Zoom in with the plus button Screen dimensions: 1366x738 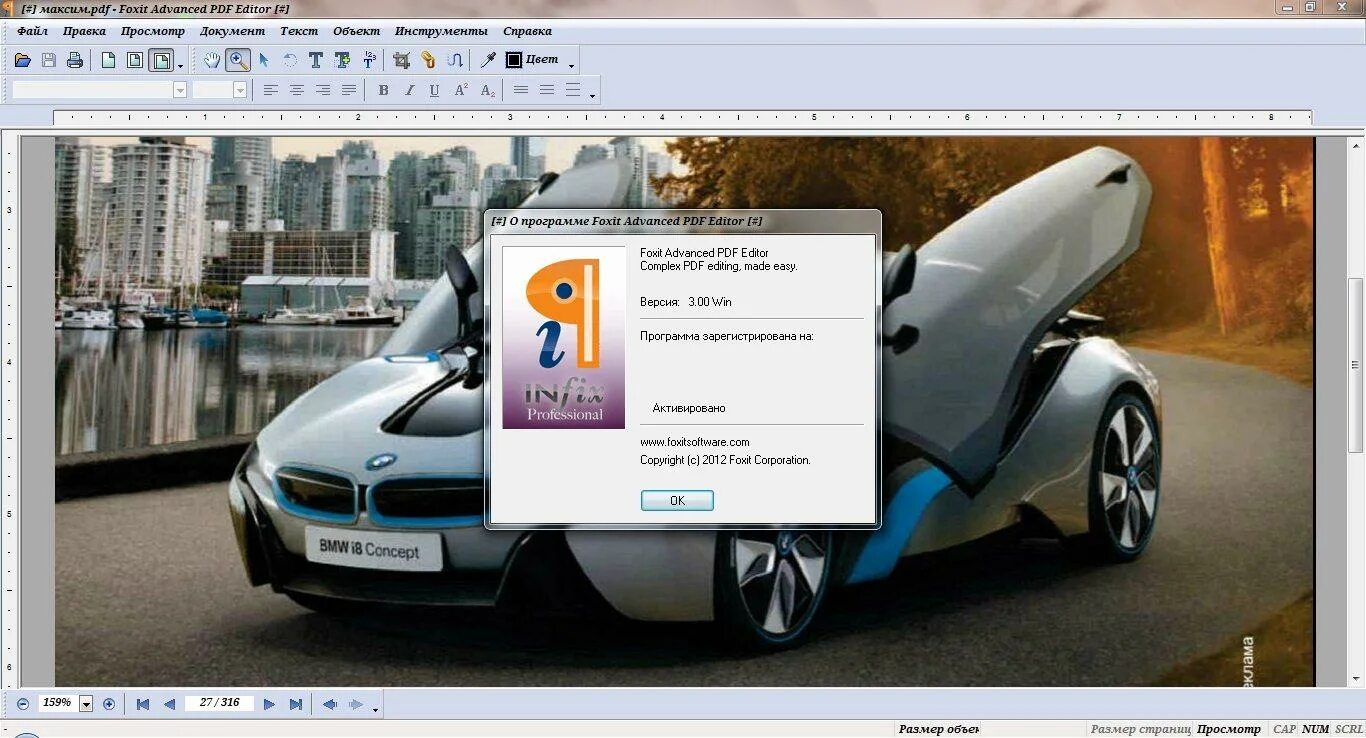[x=109, y=704]
